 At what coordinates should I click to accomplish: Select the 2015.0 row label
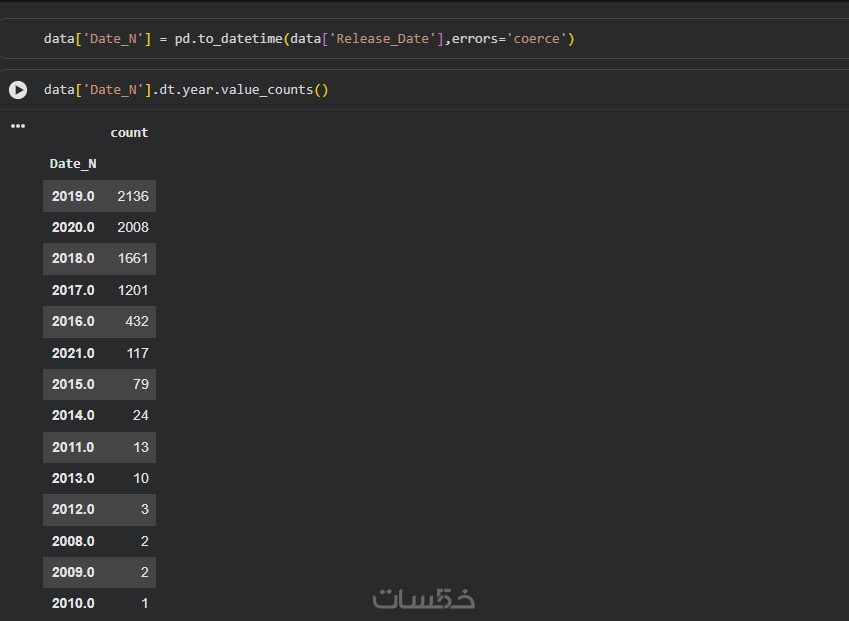click(x=73, y=384)
